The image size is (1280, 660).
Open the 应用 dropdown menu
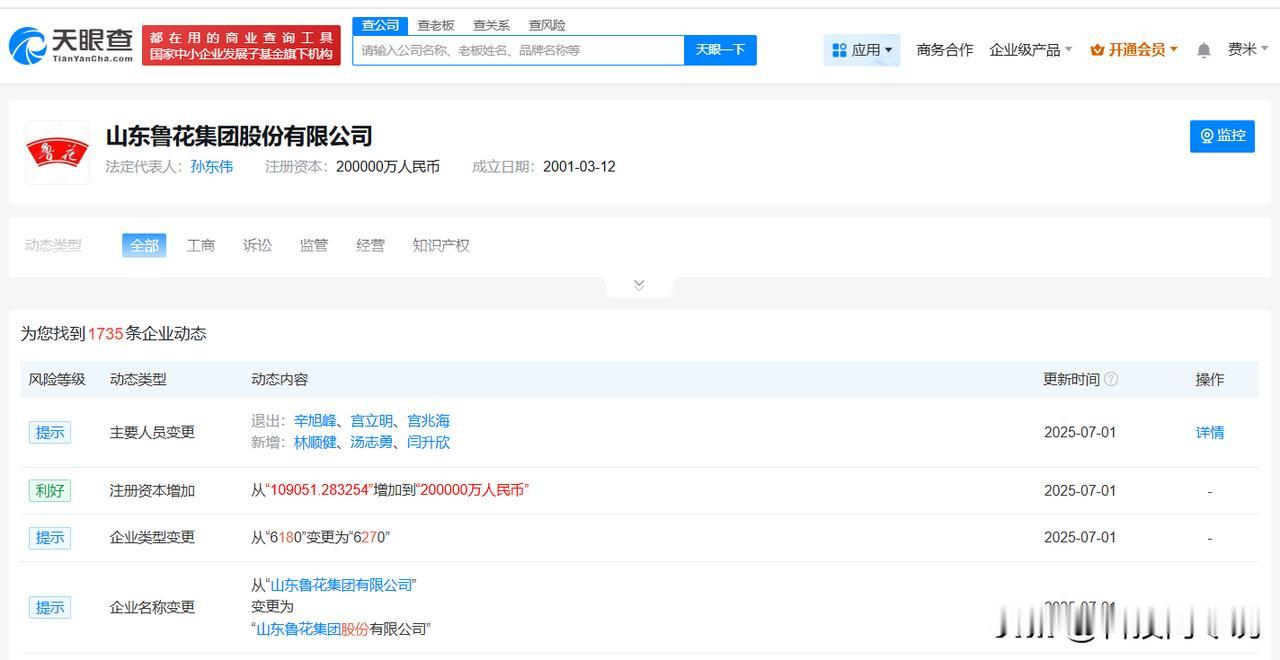(x=862, y=50)
